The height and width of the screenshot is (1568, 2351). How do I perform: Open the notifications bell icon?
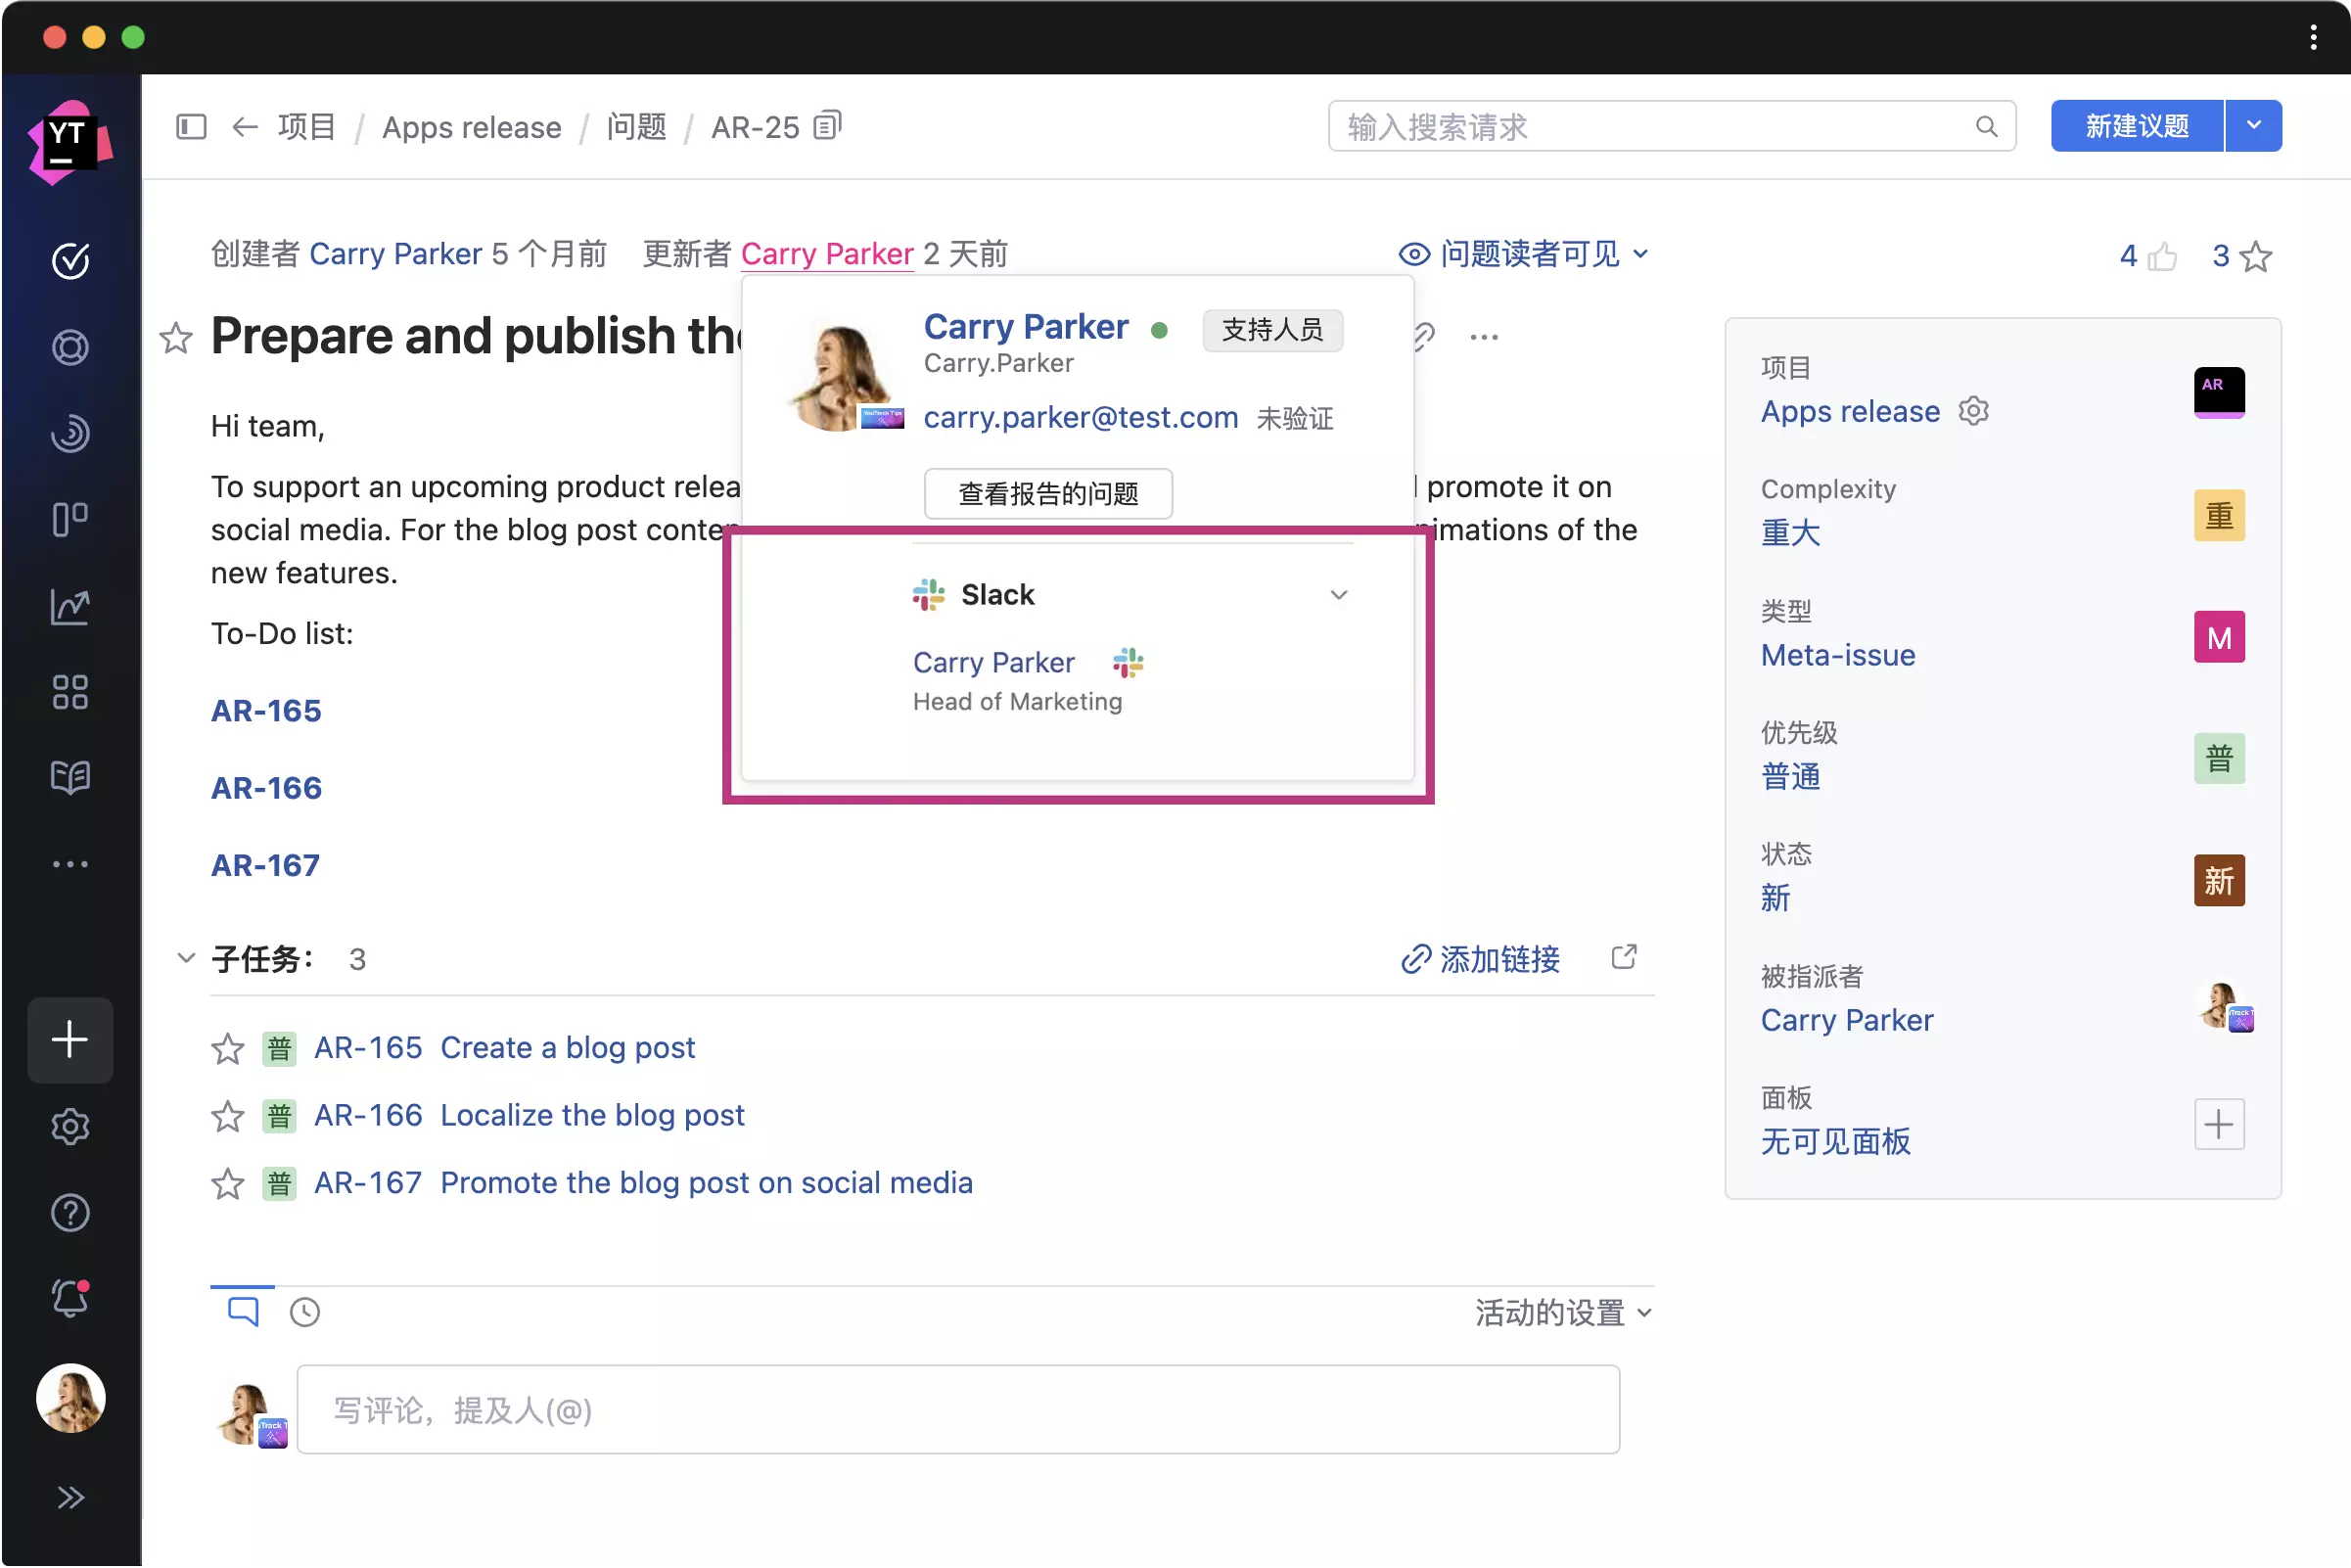pyautogui.click(x=70, y=1298)
